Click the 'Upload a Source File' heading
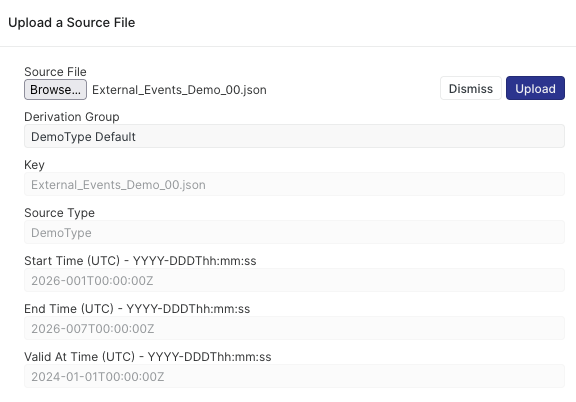This screenshot has width=576, height=402. click(x=72, y=22)
